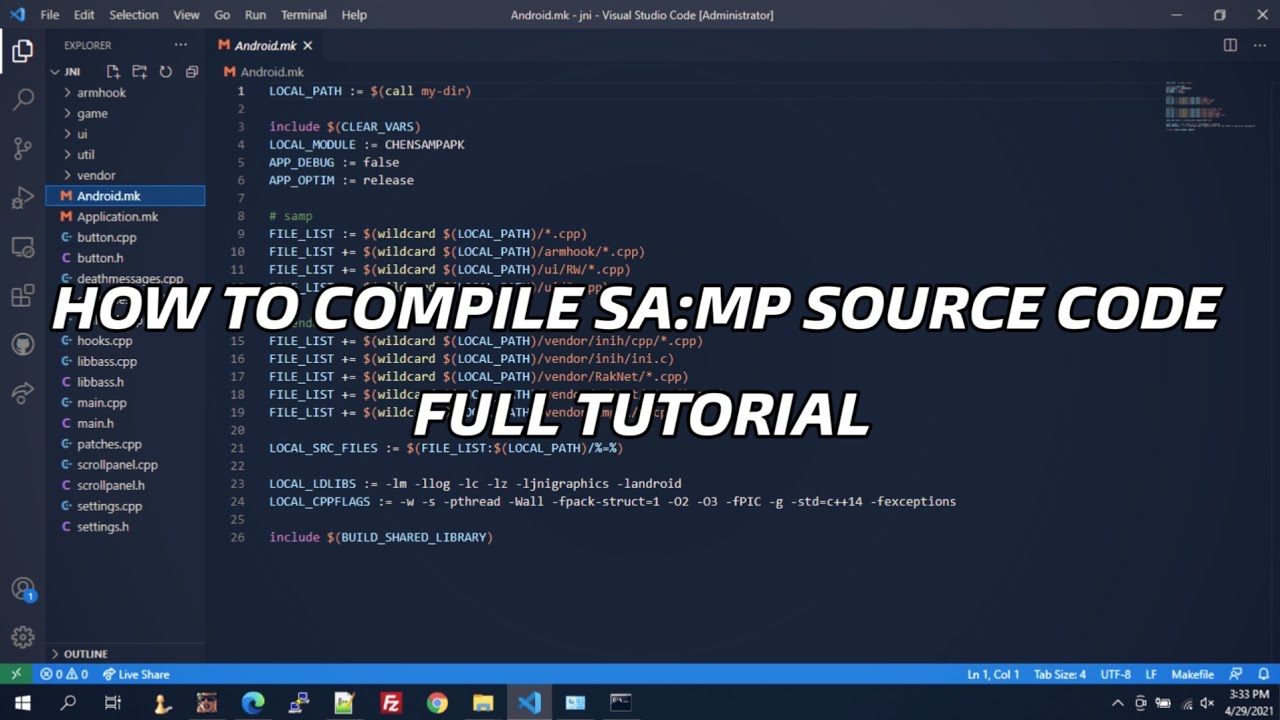This screenshot has width=1280, height=720.
Task: Start Live Share session from status bar
Action: (136, 674)
